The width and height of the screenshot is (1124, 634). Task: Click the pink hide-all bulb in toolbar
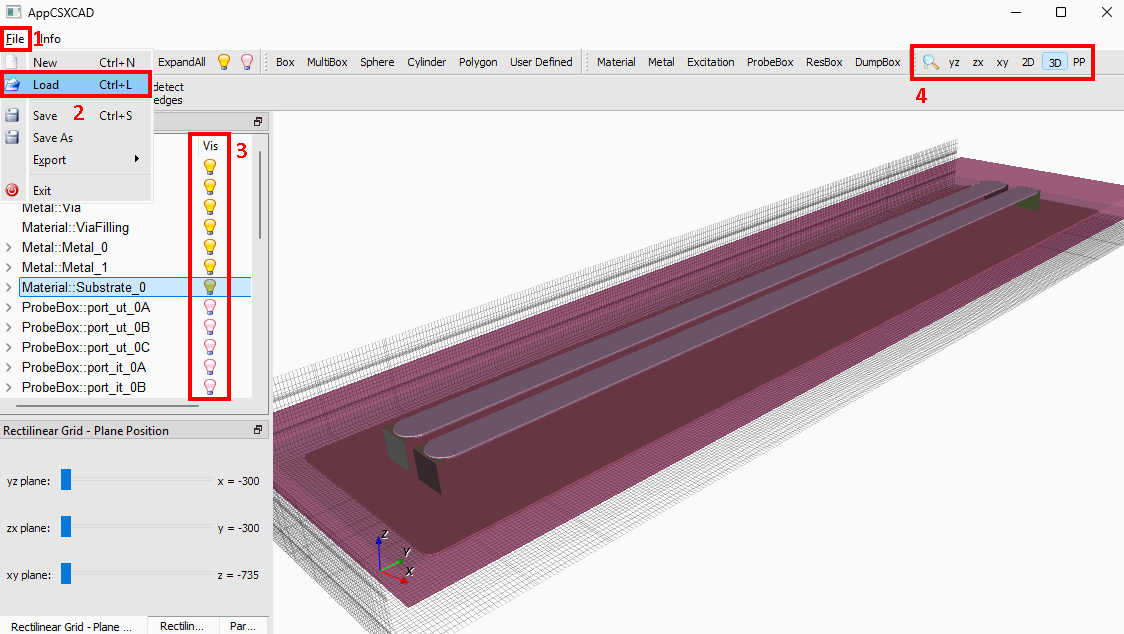click(247, 62)
